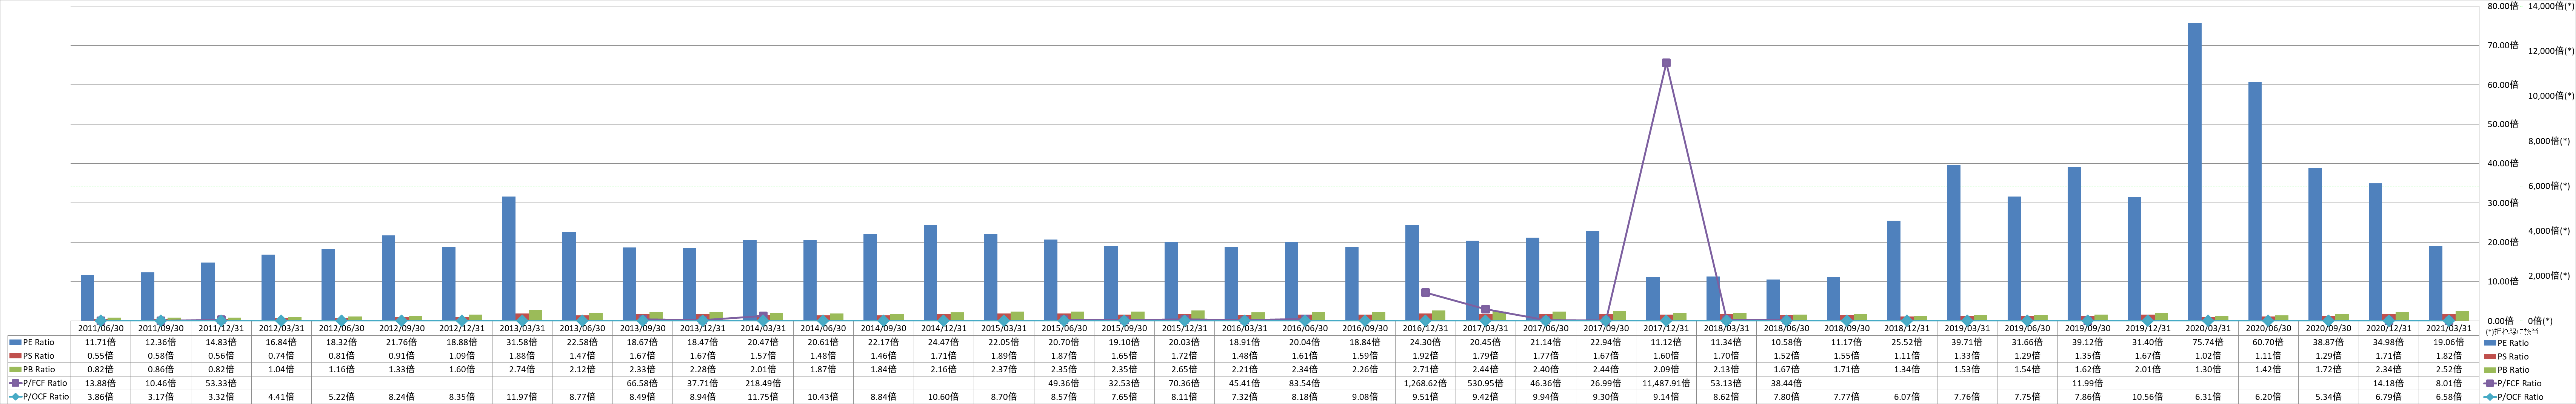This screenshot has height=404, width=2576.
Task: Click the 2018/12/31 date column header
Action: click(x=1906, y=328)
